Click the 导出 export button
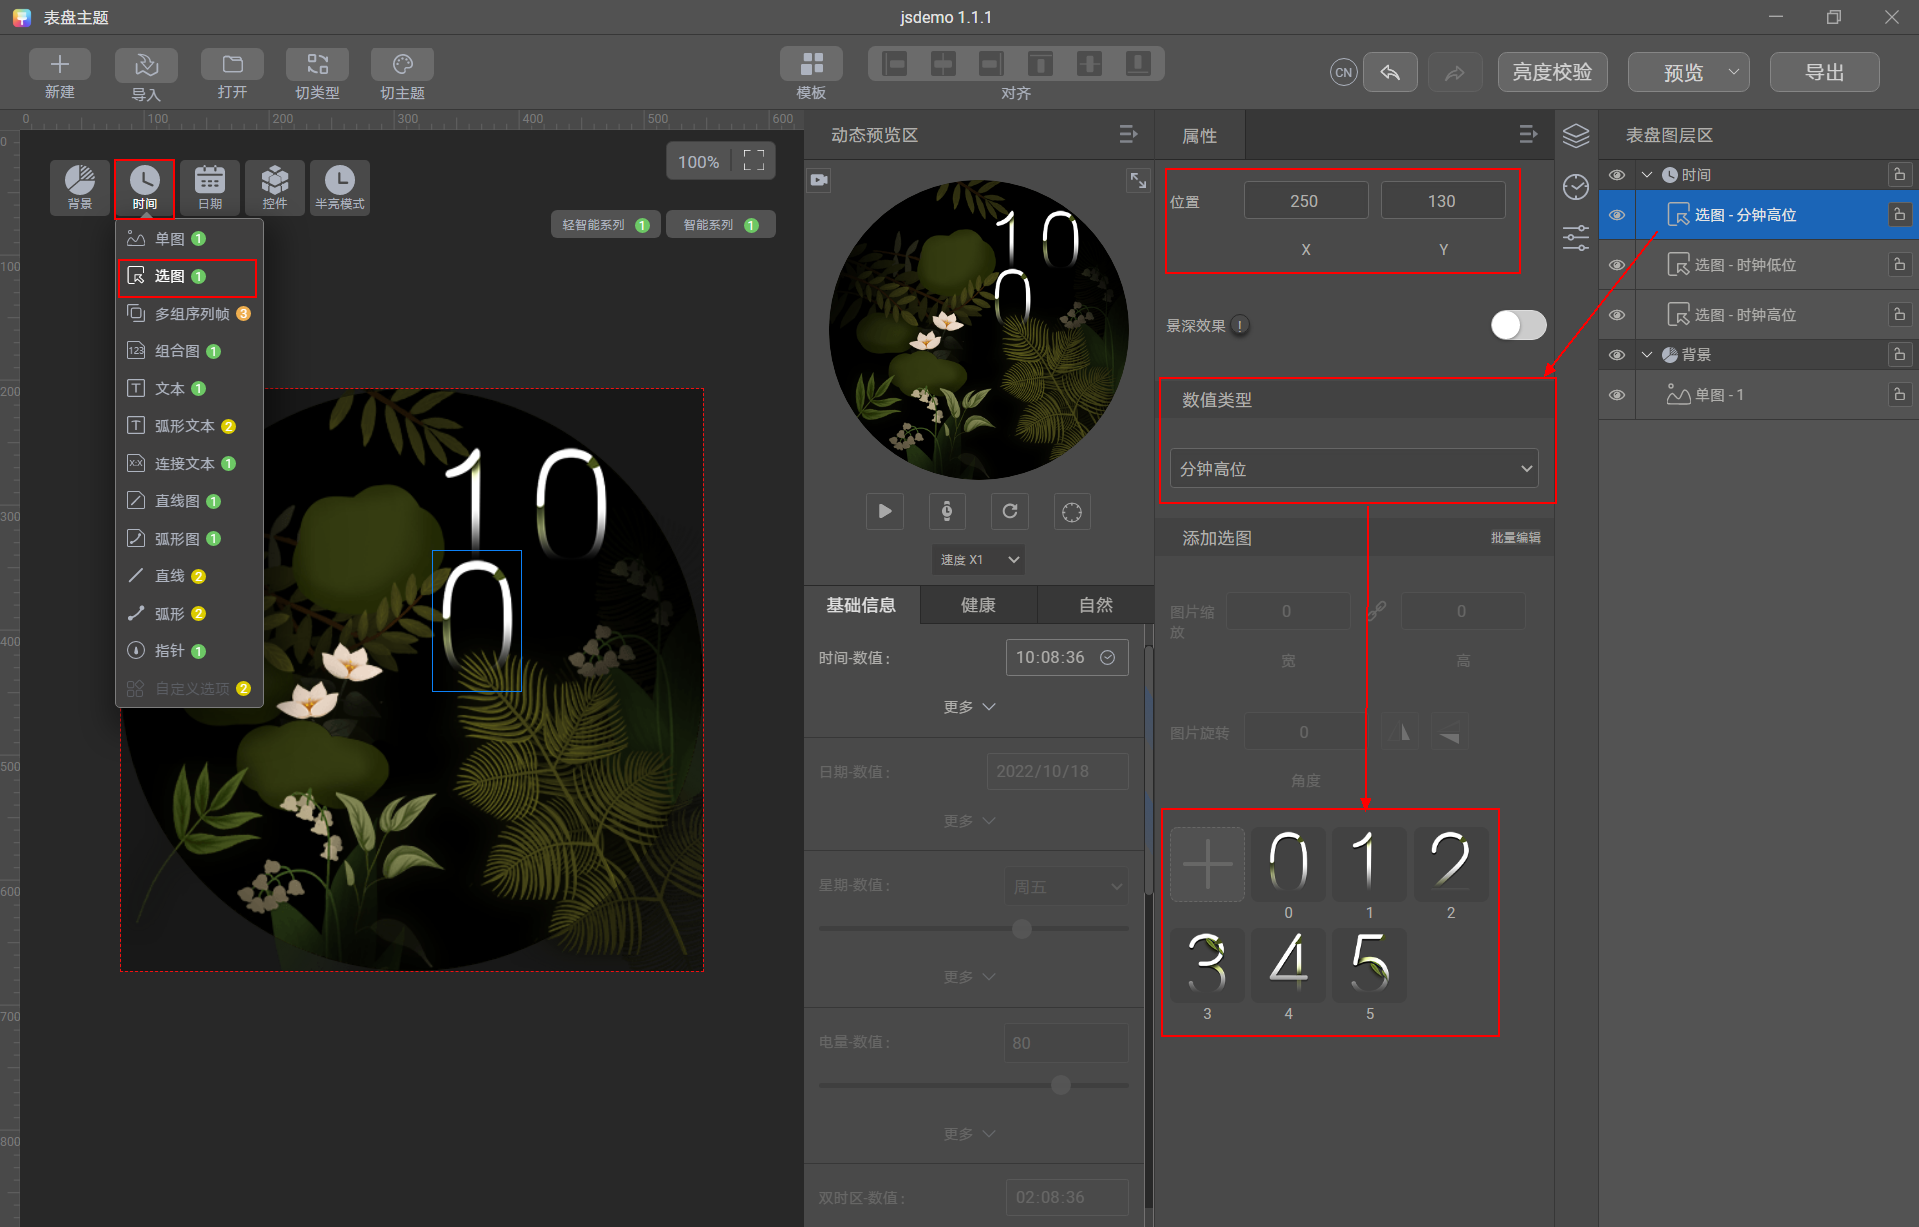 coord(1824,72)
